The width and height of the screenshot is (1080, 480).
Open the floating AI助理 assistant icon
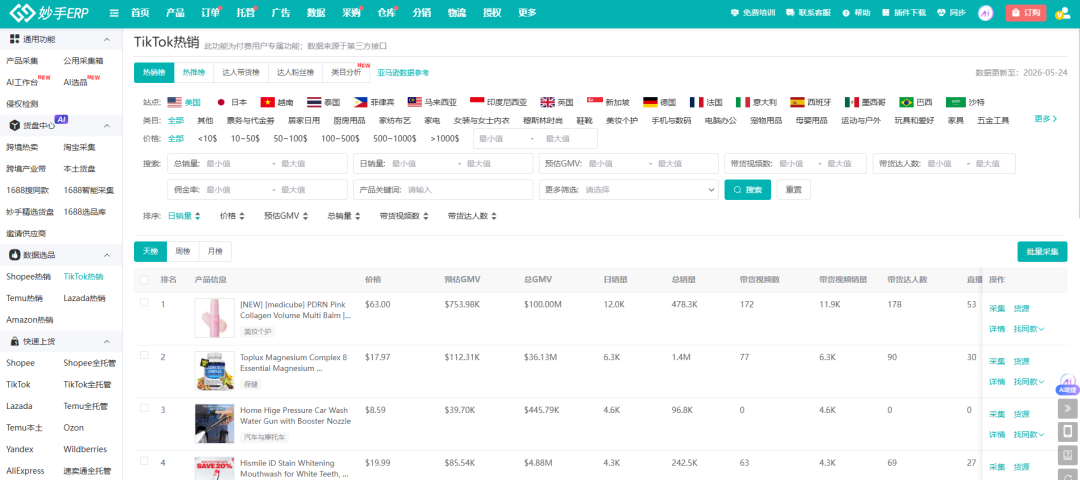pos(1066,384)
